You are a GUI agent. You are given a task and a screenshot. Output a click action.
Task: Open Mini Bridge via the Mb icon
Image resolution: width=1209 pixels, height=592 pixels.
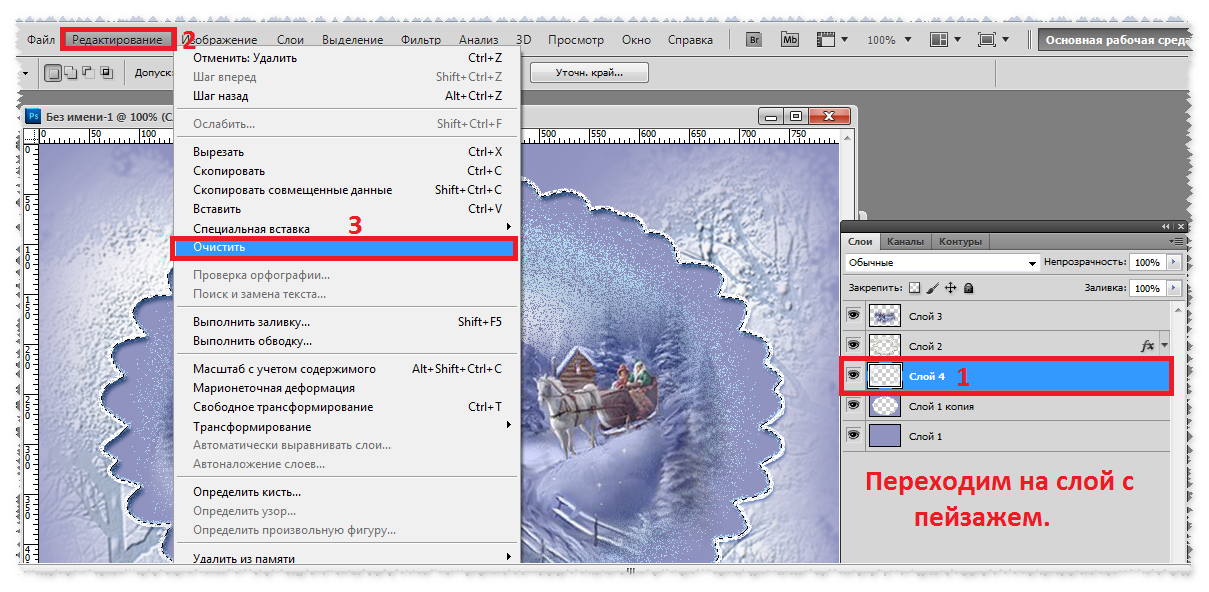coord(790,40)
